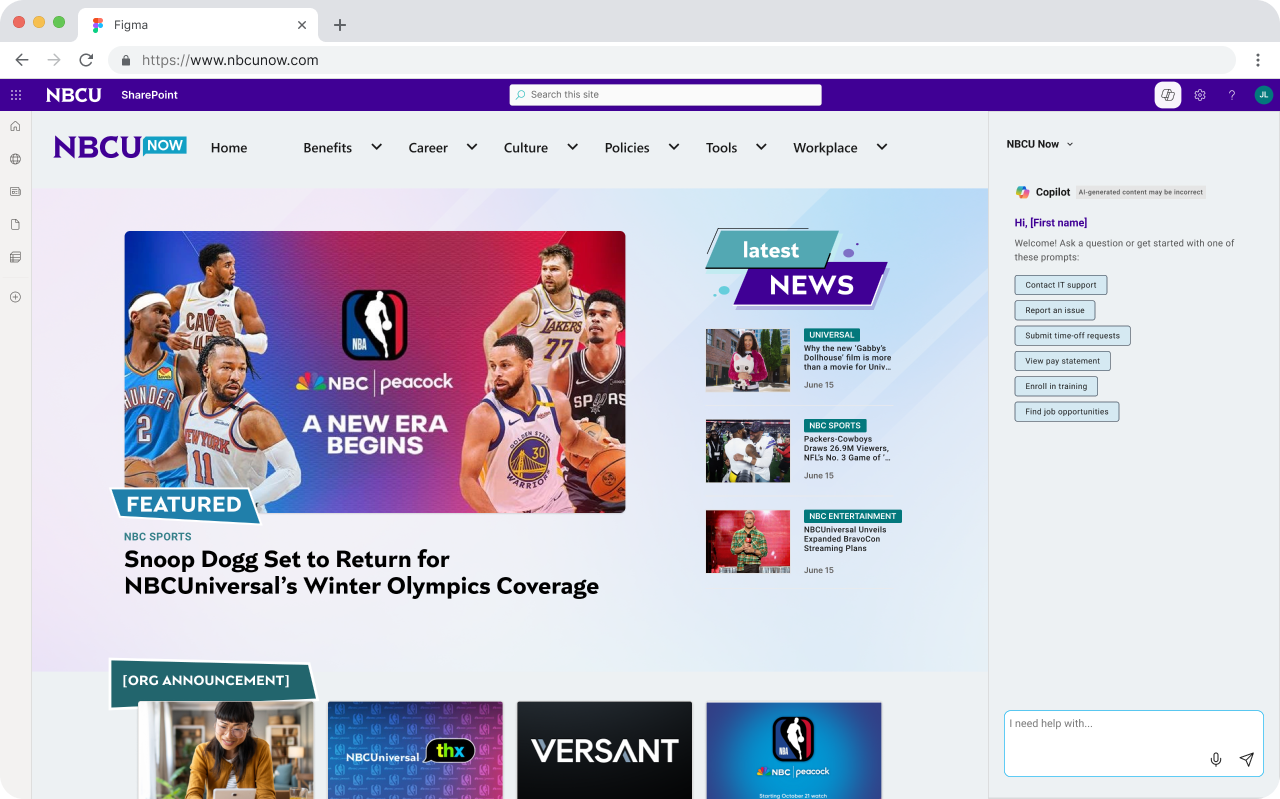Open the Culture nav item
The image size is (1280, 799).
pos(526,148)
